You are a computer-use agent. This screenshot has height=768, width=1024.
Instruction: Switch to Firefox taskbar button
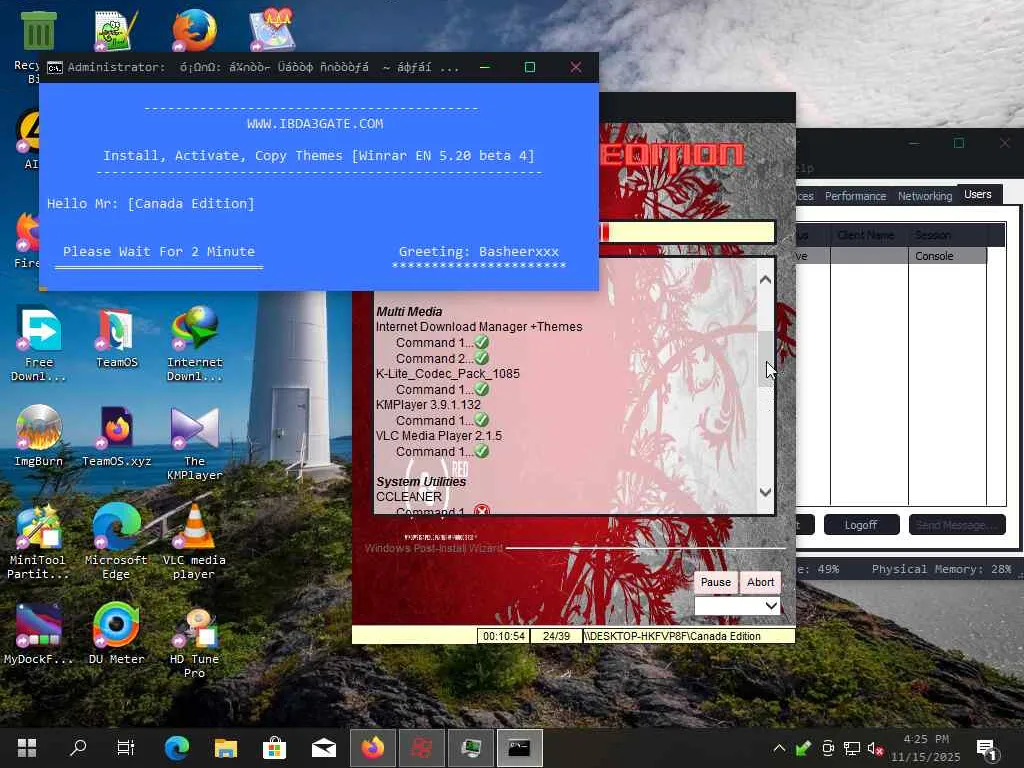click(373, 748)
